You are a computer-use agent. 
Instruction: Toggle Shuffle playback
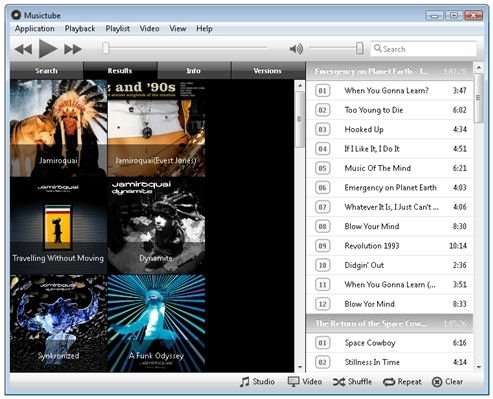352,382
